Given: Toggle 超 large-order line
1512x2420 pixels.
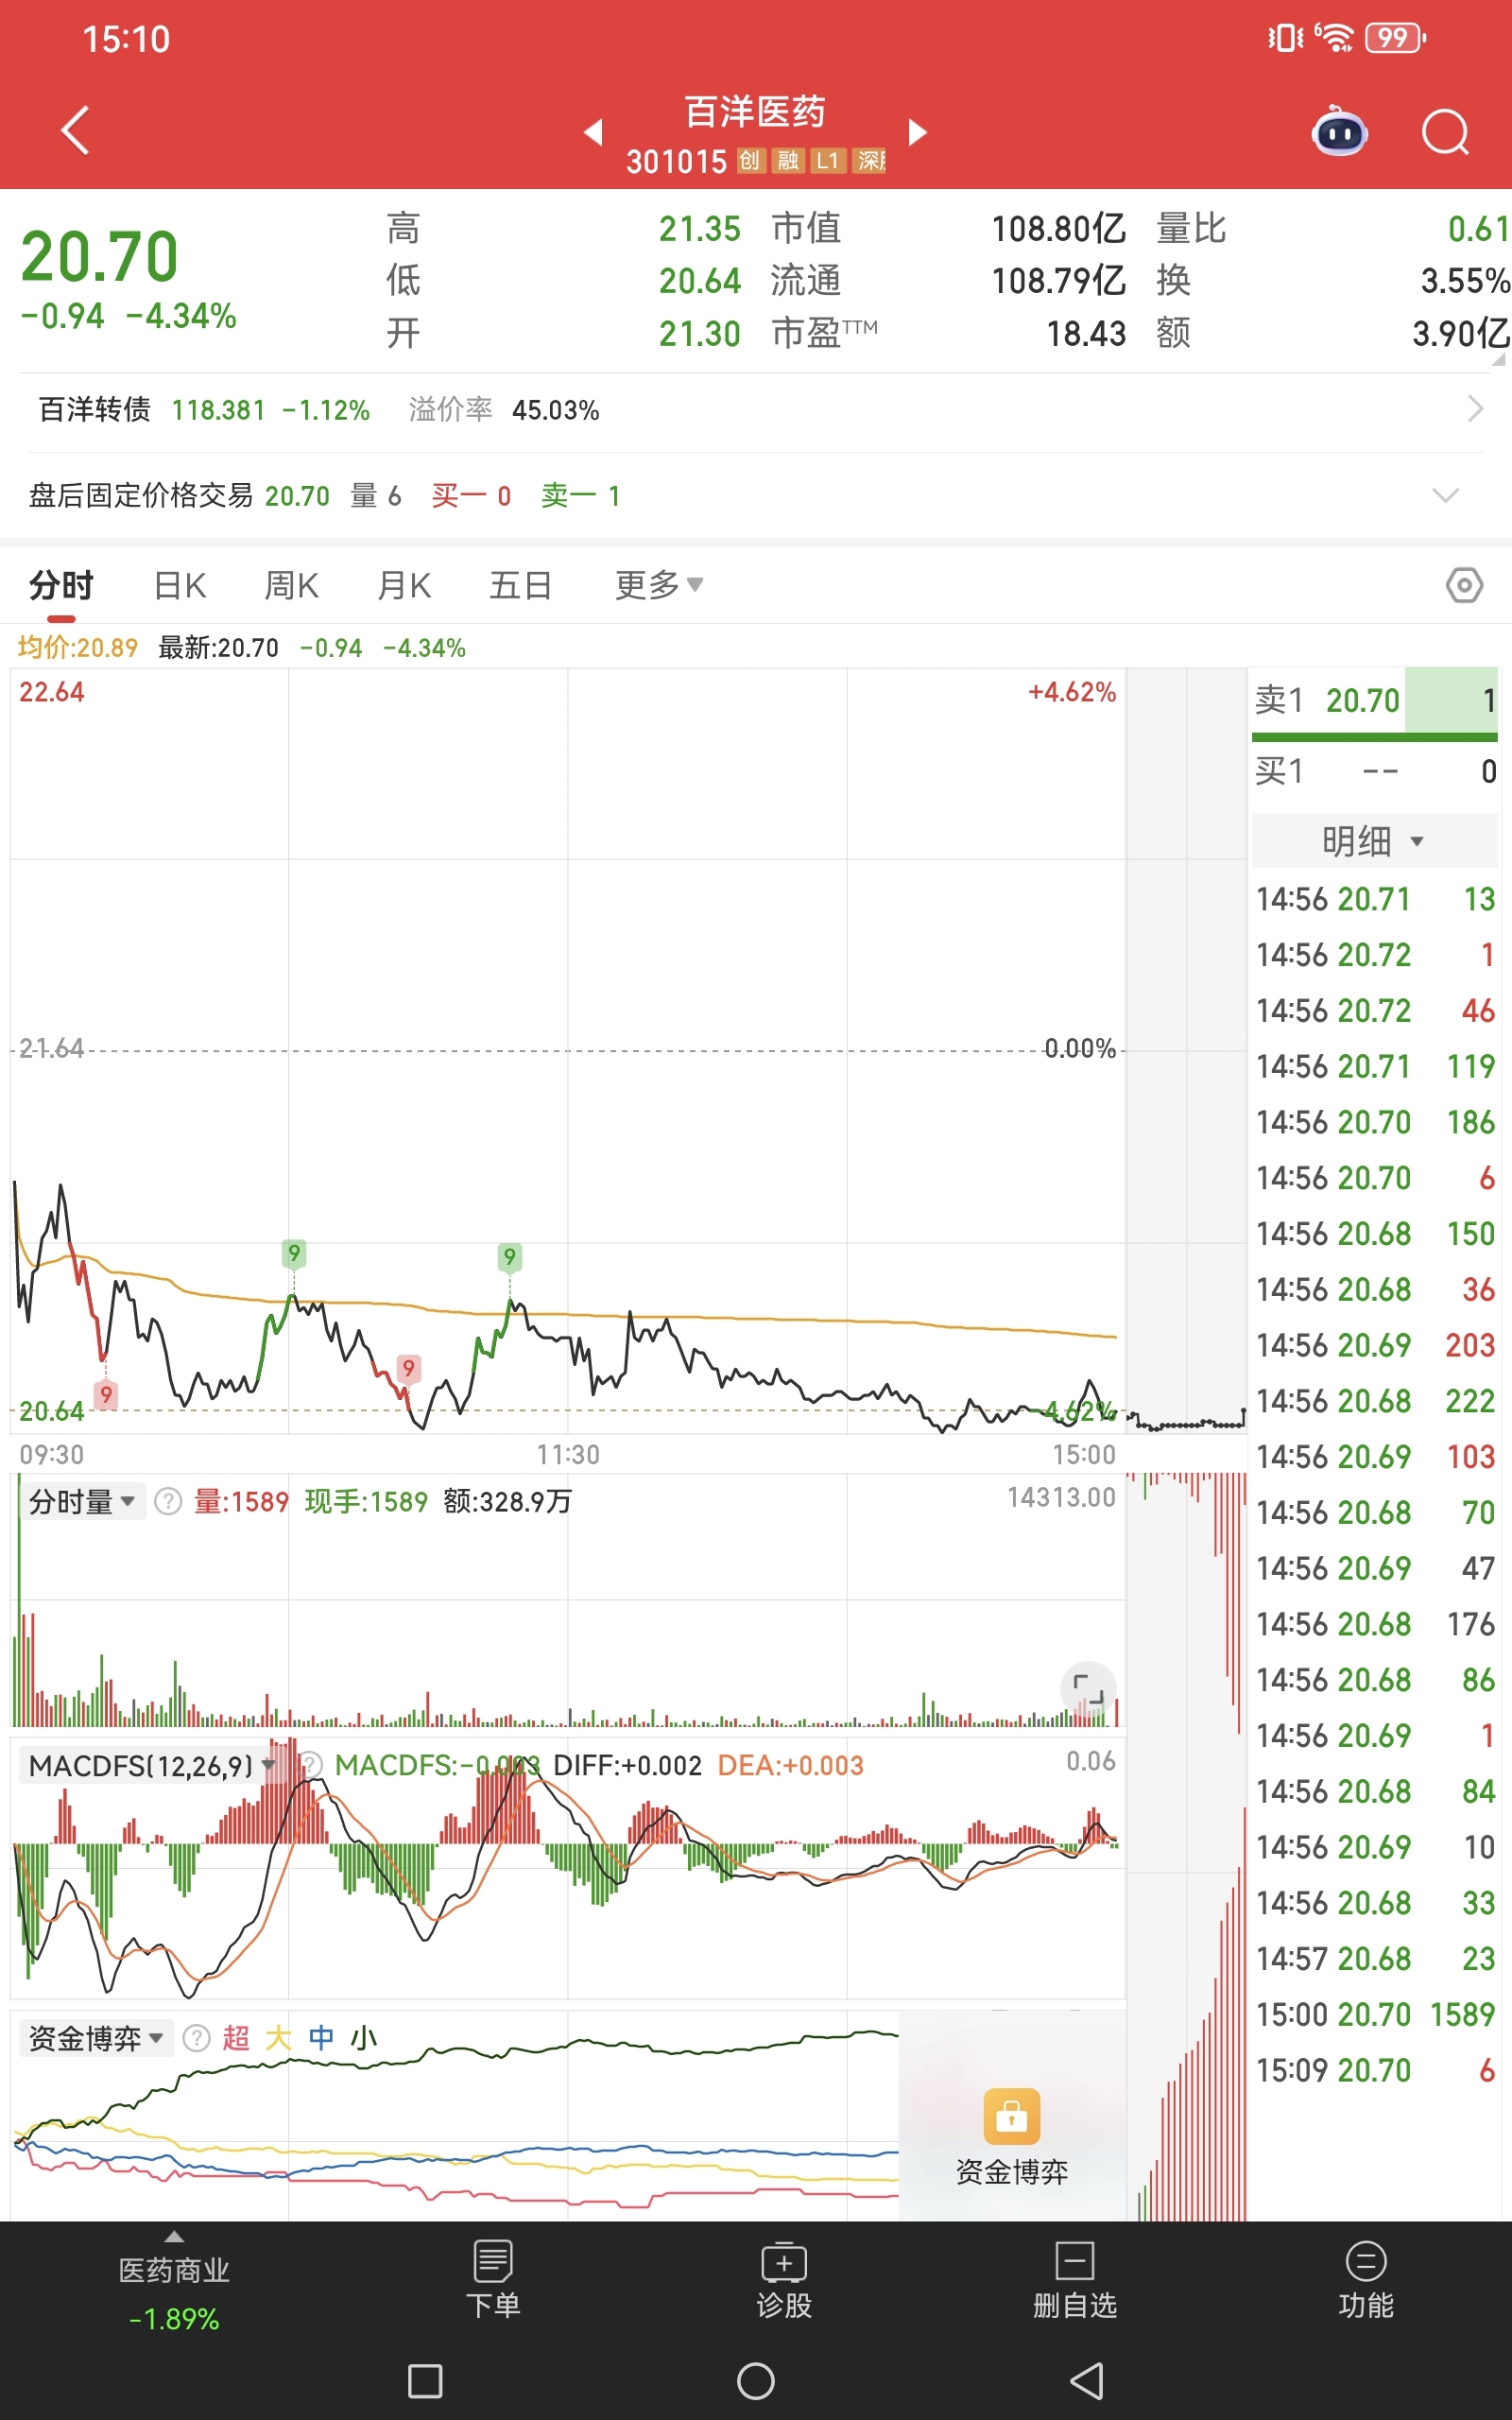Looking at the screenshot, I should [x=236, y=2038].
